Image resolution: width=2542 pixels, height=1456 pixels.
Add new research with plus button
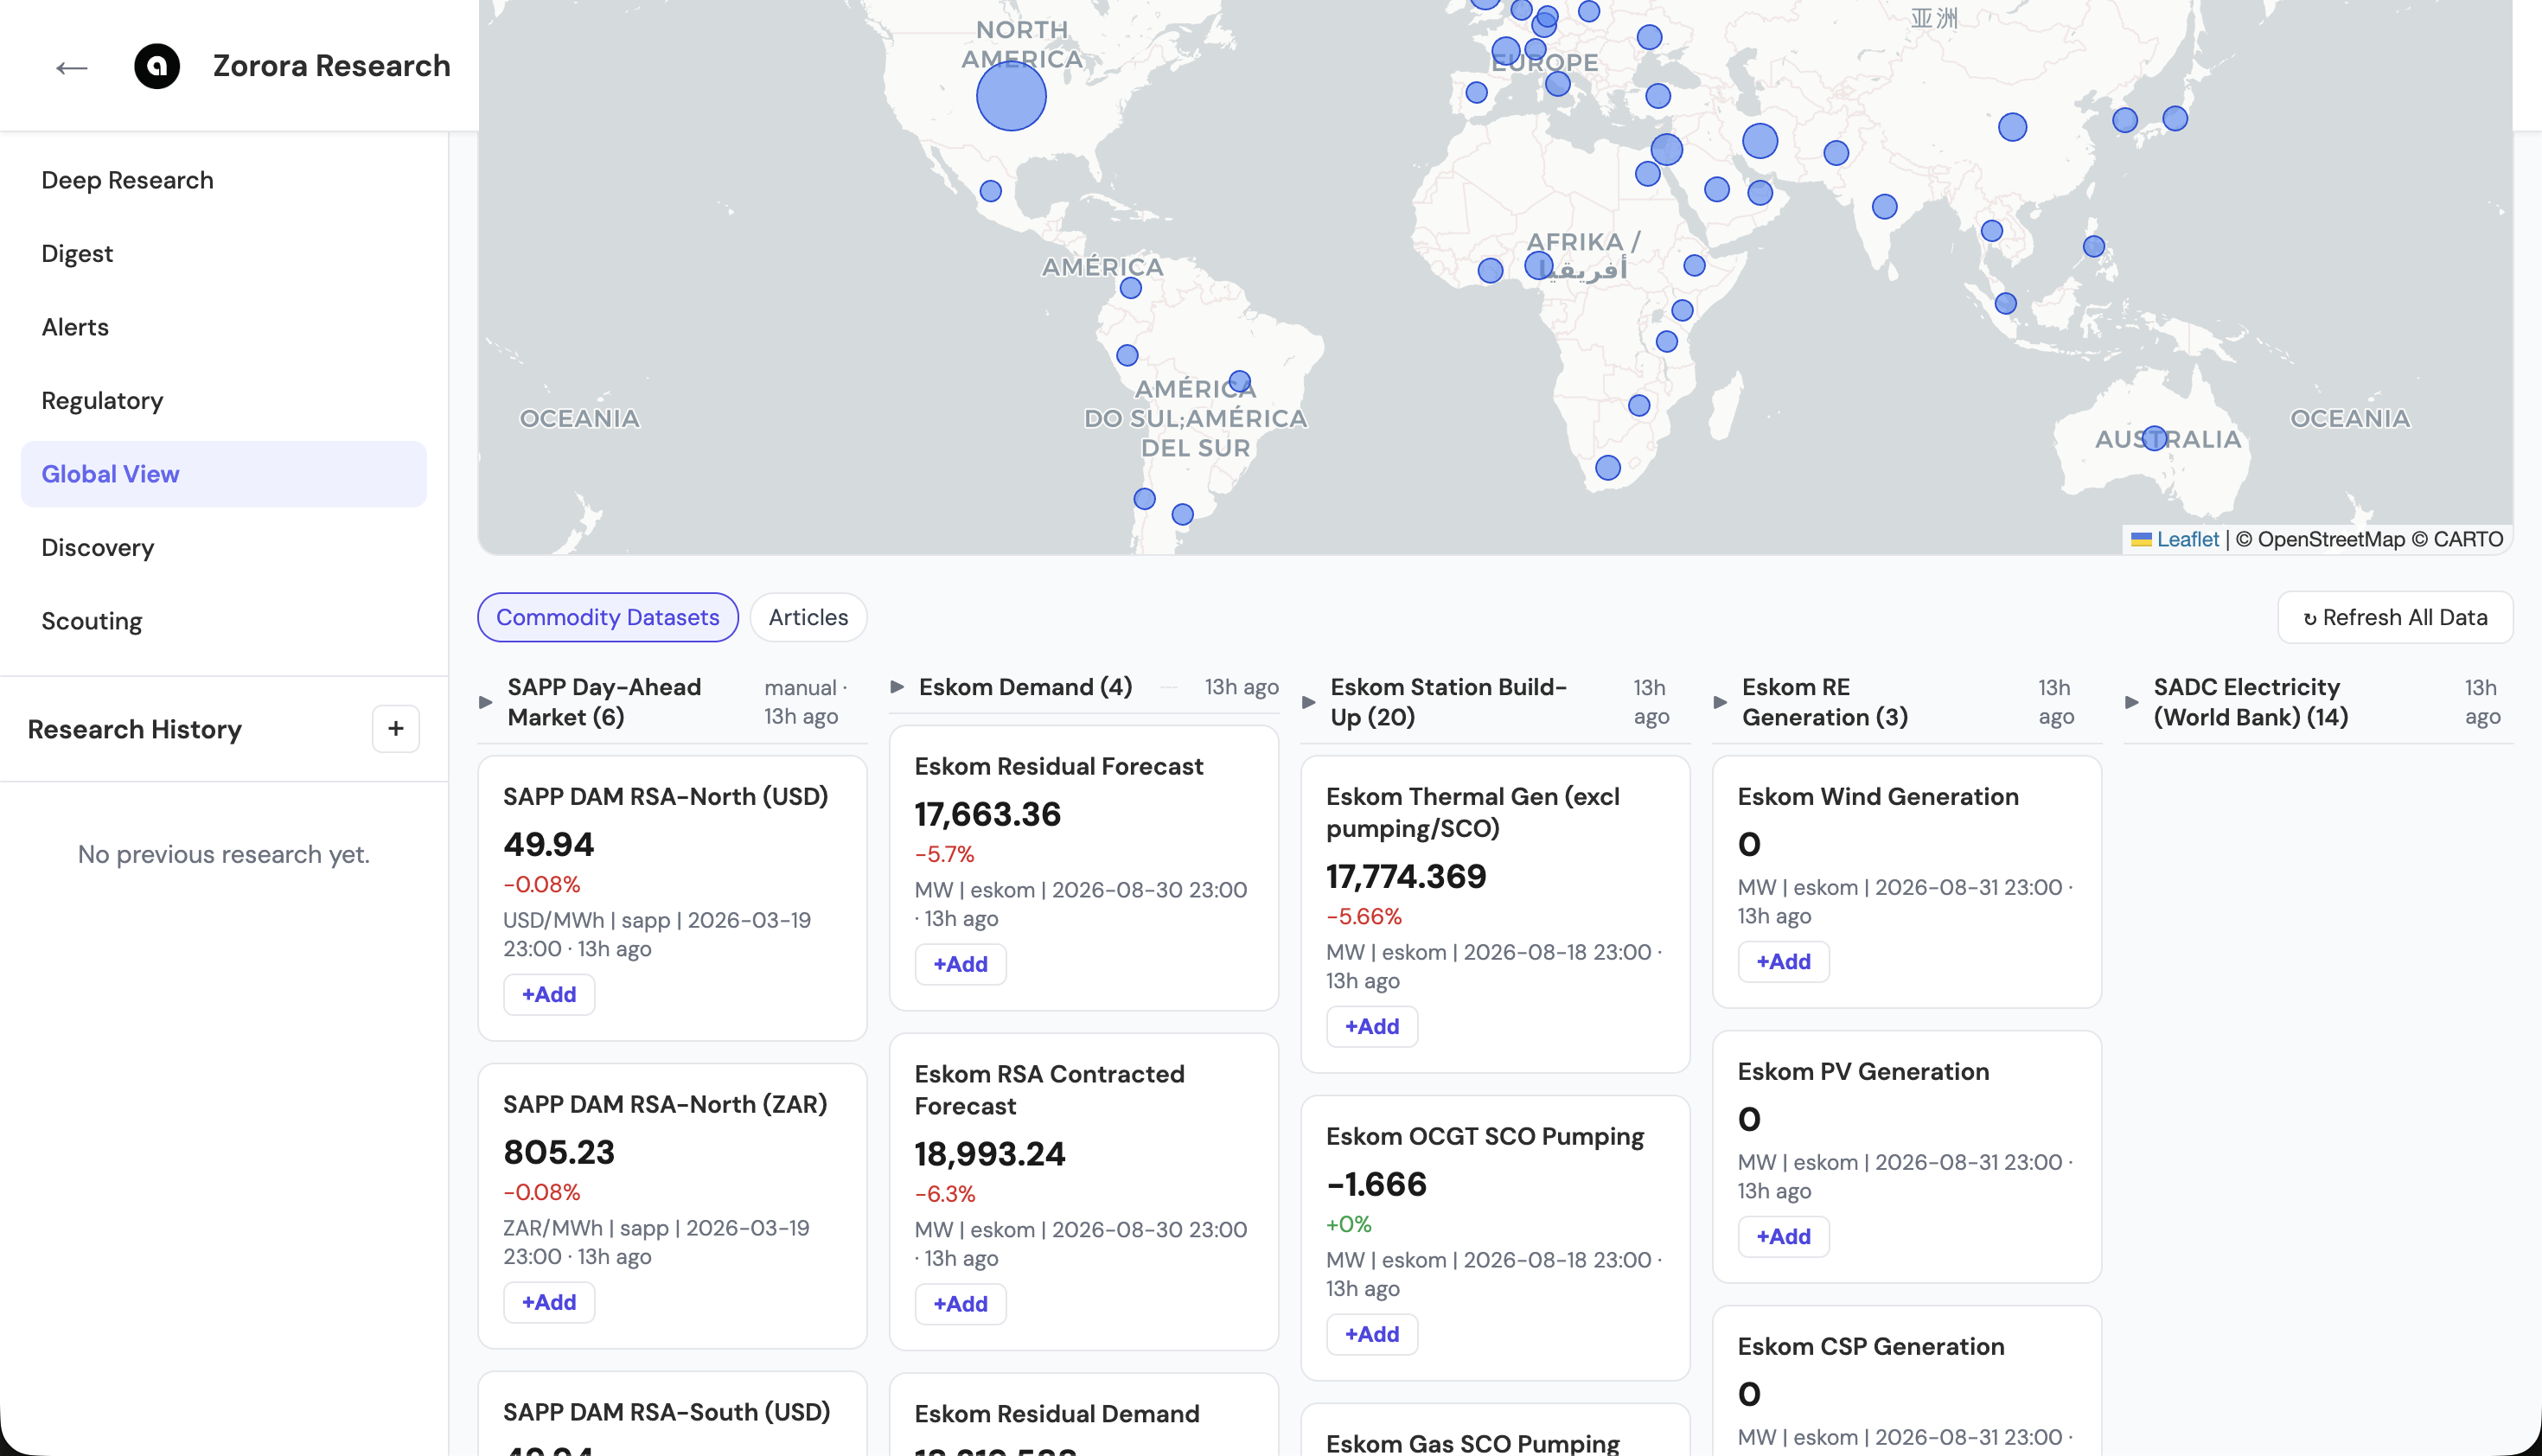tap(396, 729)
